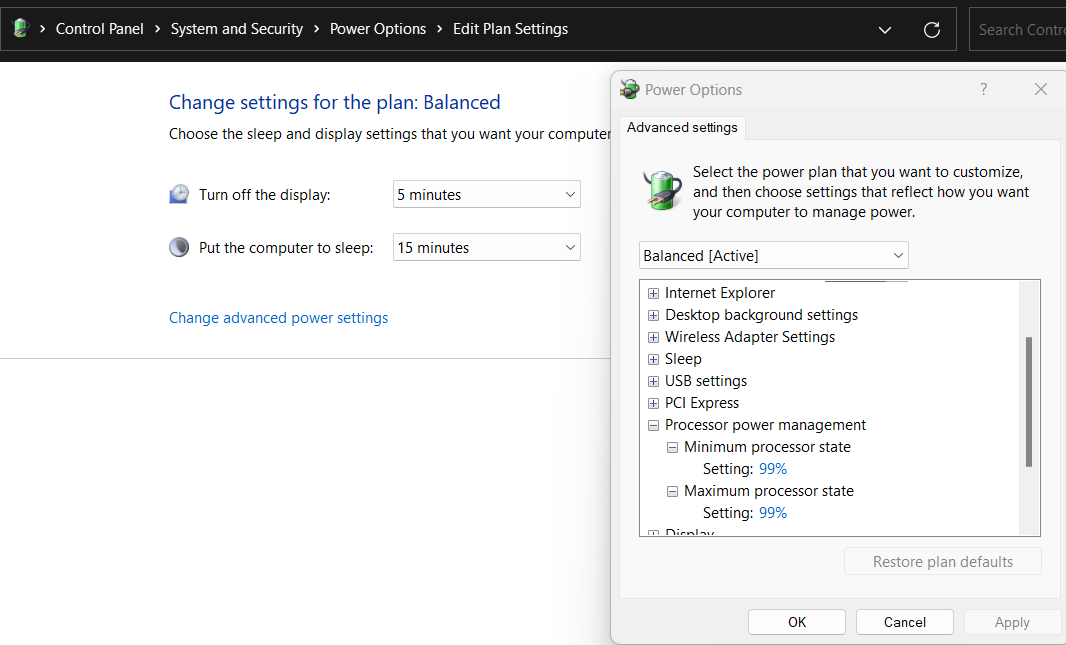The width and height of the screenshot is (1066, 645).
Task: Select the Advanced settings tab
Action: [682, 127]
